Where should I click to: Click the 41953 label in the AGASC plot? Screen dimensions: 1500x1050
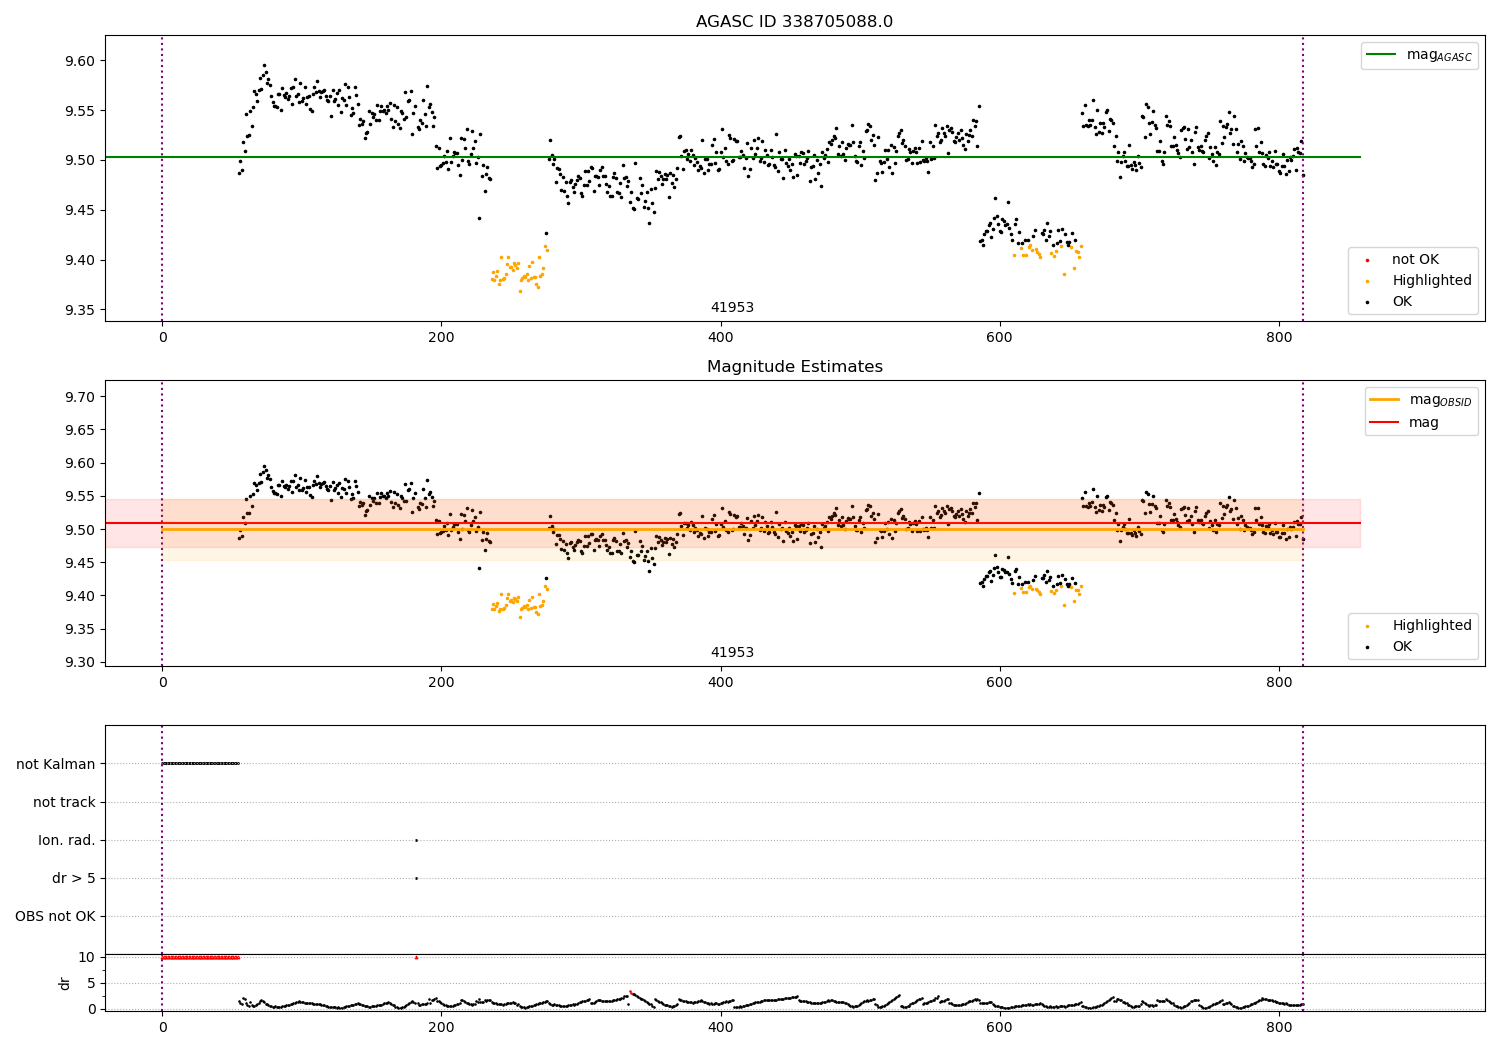point(732,308)
